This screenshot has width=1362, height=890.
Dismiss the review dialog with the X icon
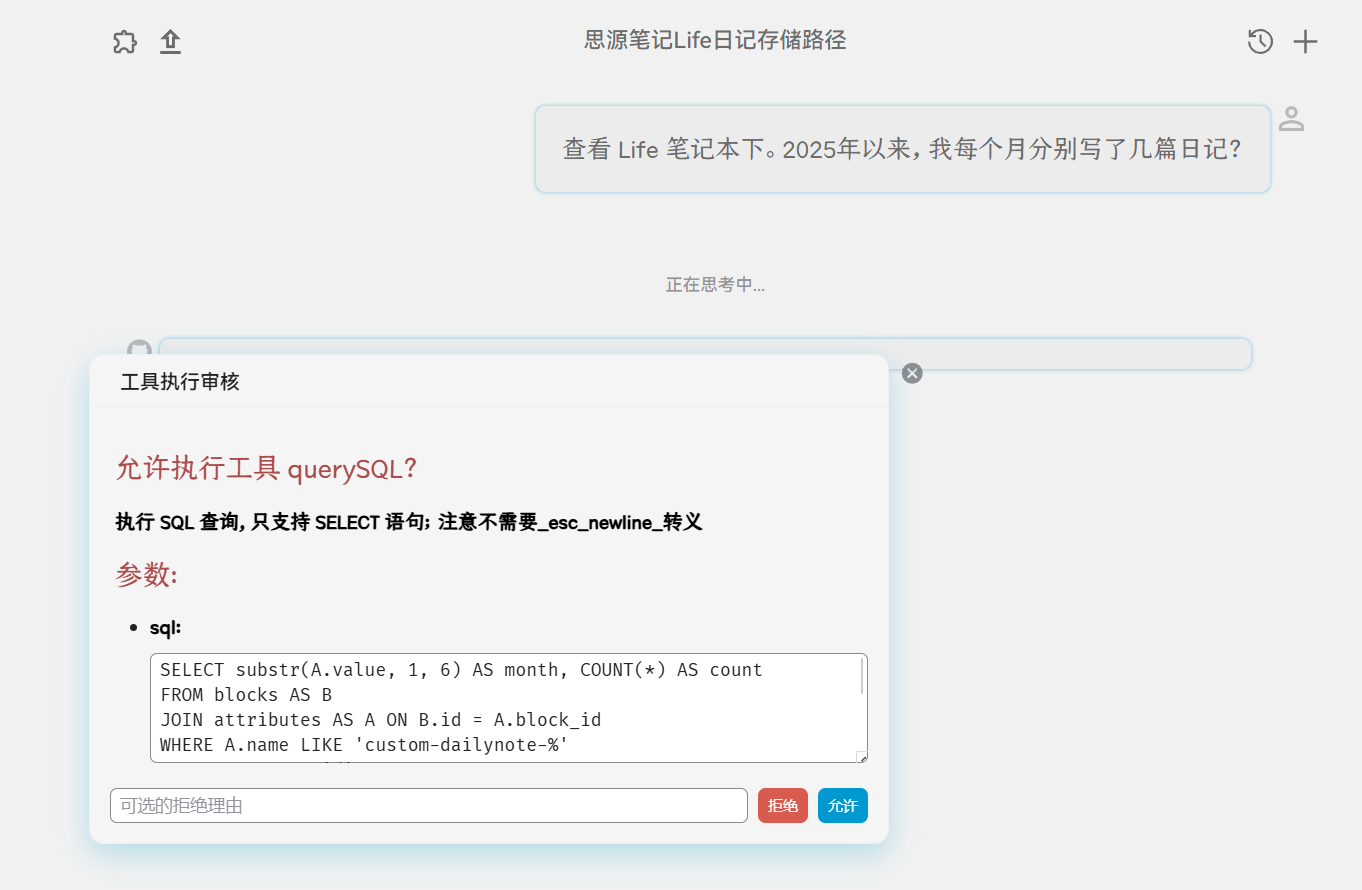tap(911, 373)
